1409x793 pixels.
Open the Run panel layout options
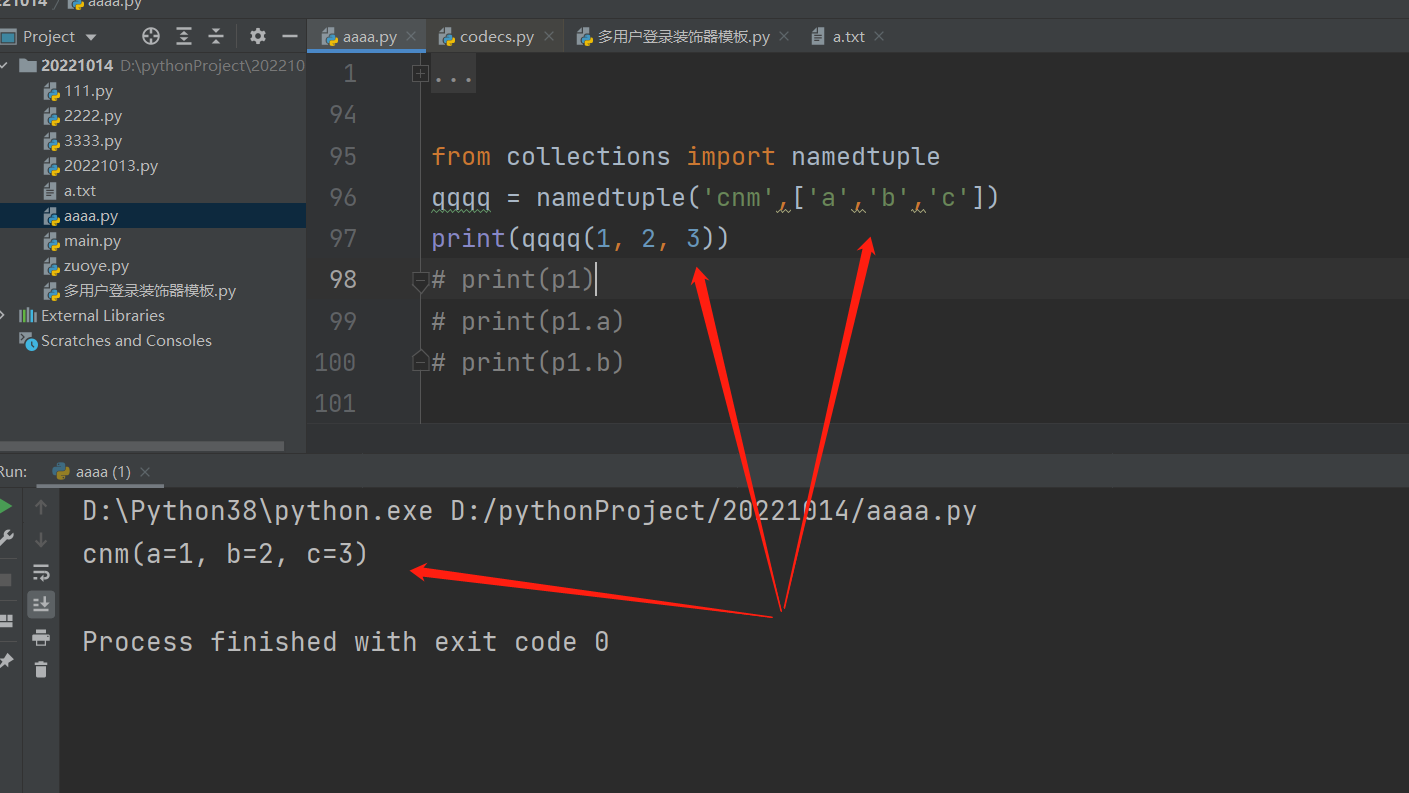[5, 621]
